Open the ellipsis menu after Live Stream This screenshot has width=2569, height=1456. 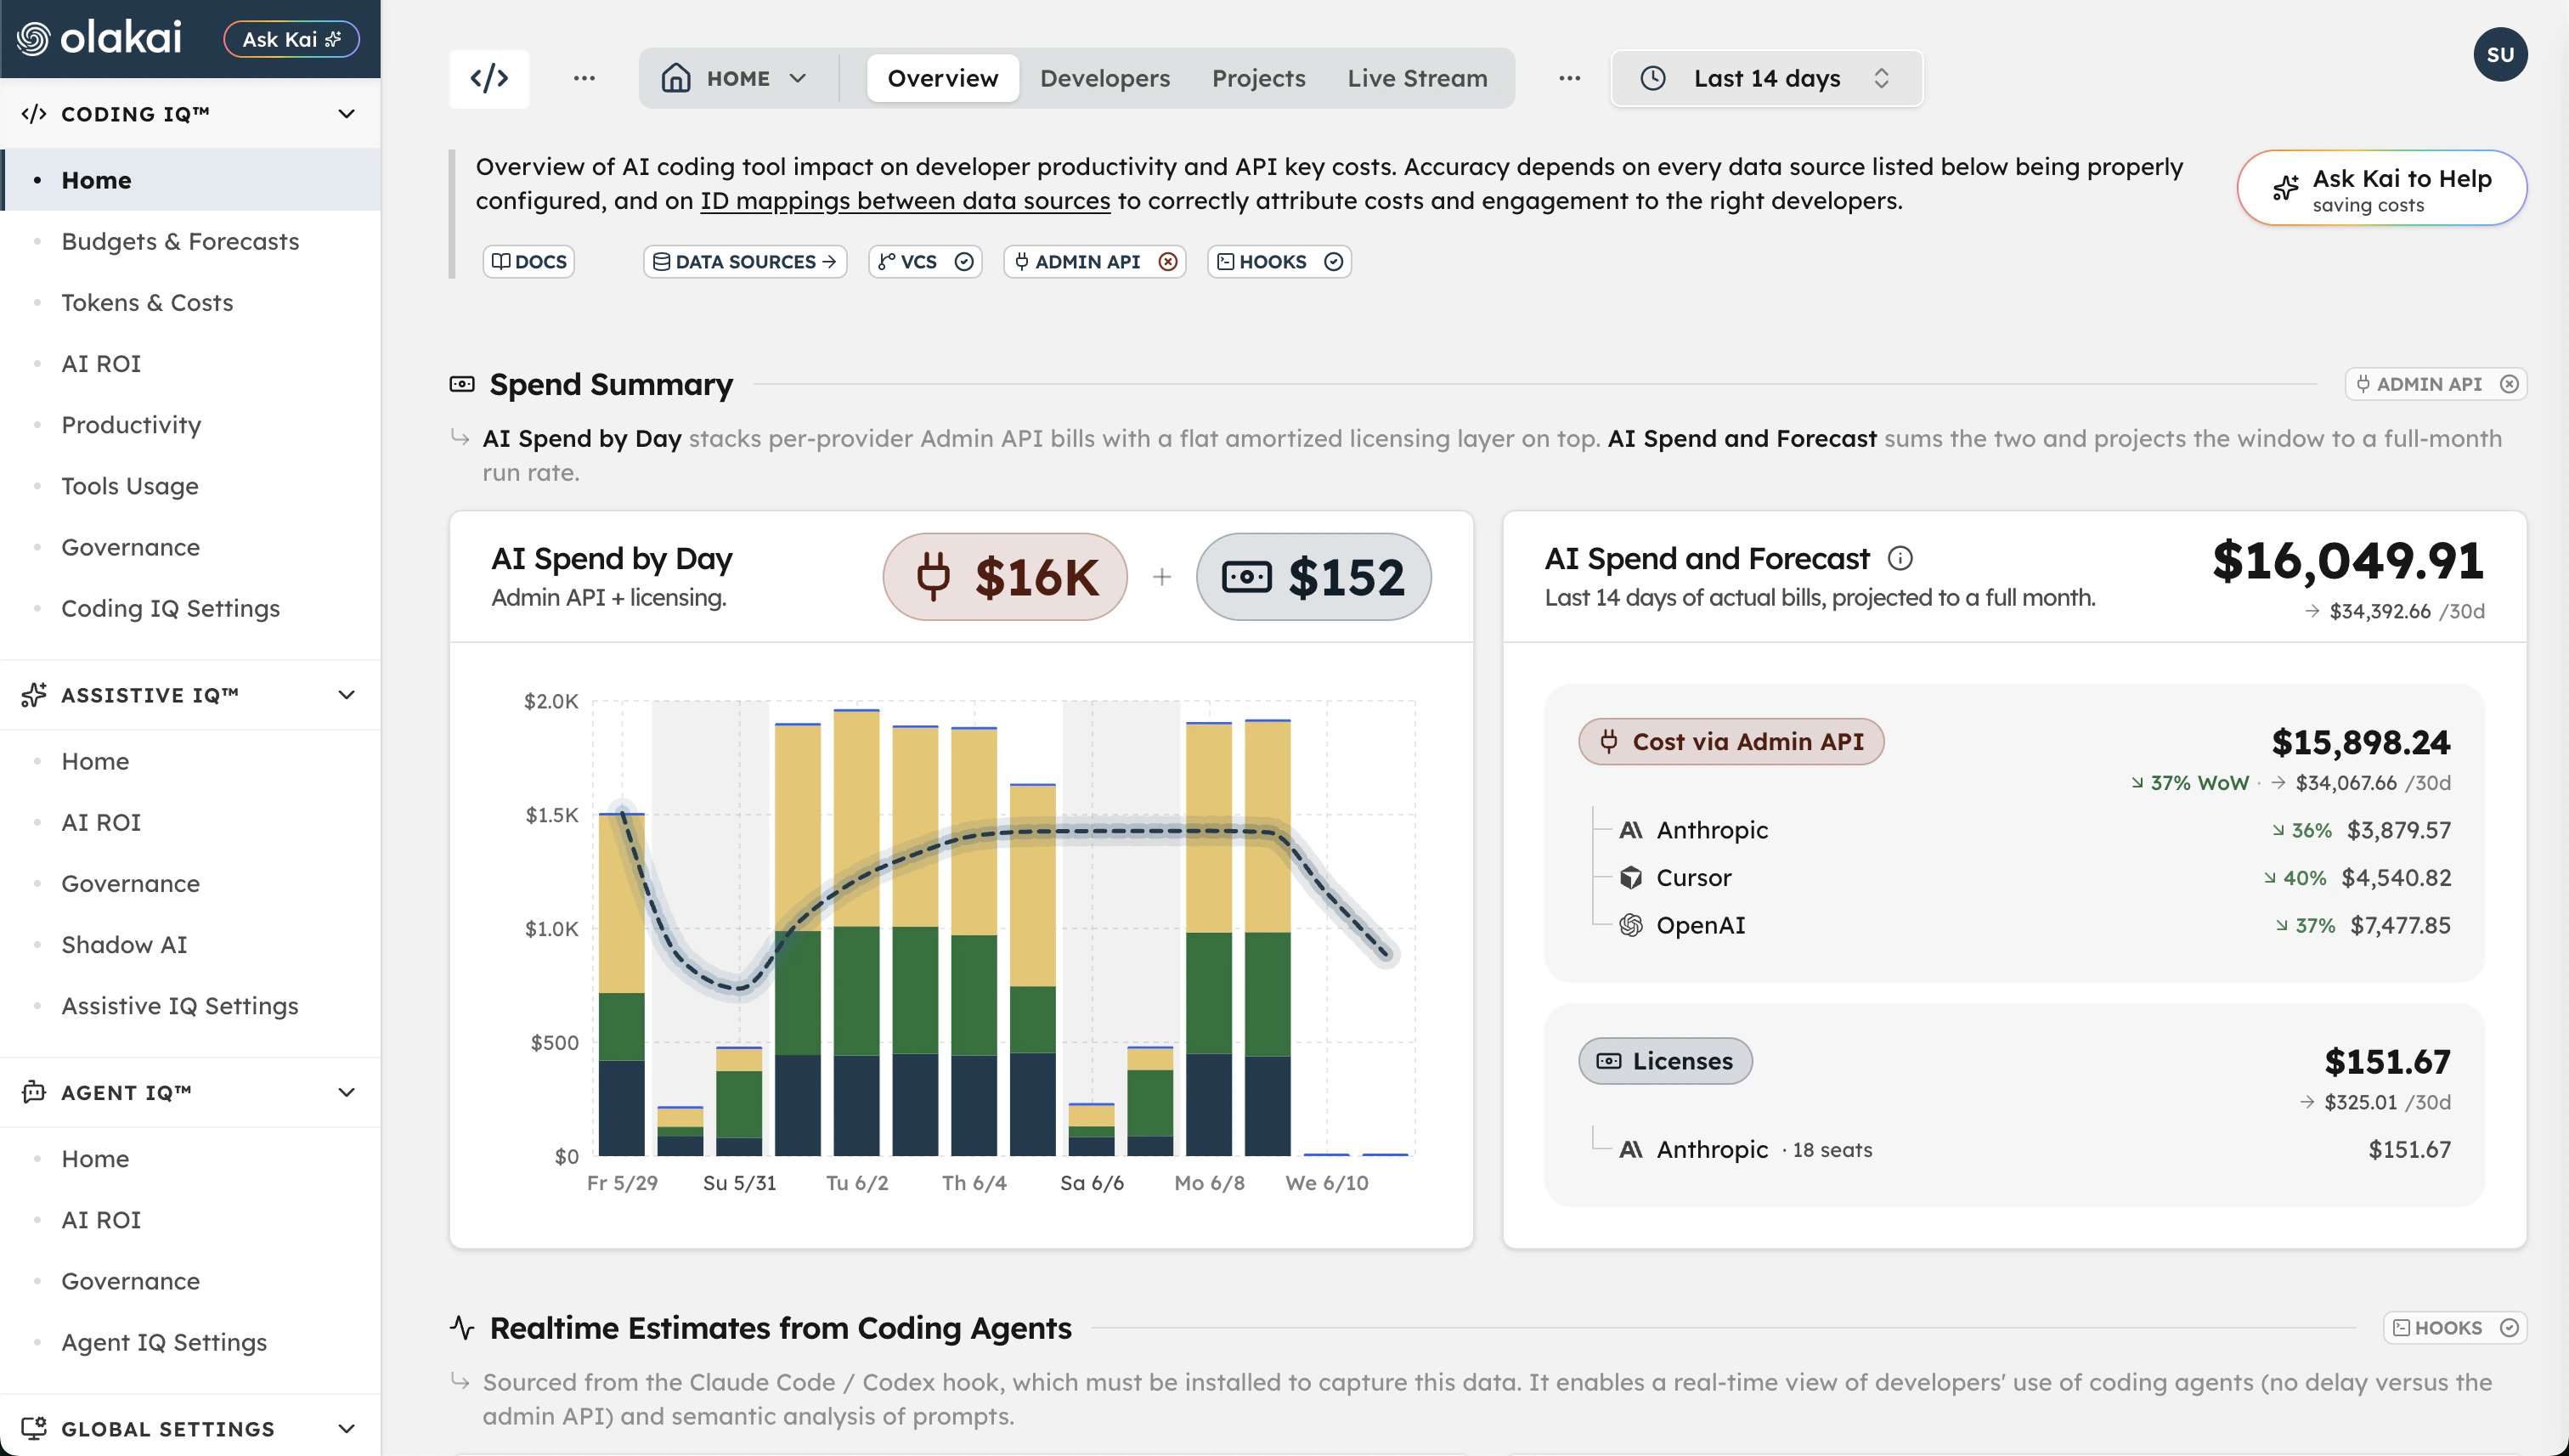point(1569,78)
